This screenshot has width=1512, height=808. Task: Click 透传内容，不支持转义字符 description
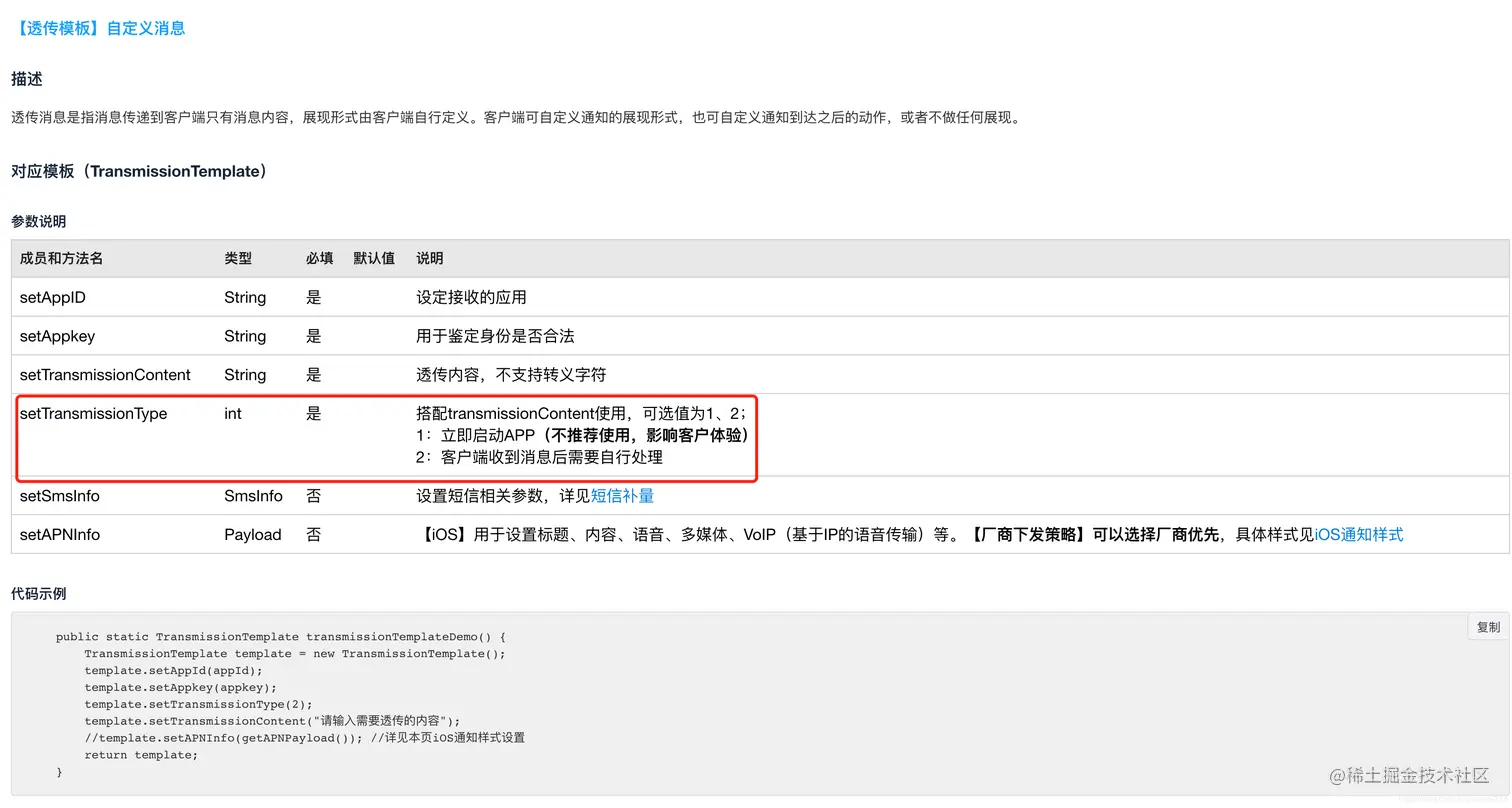(x=511, y=375)
